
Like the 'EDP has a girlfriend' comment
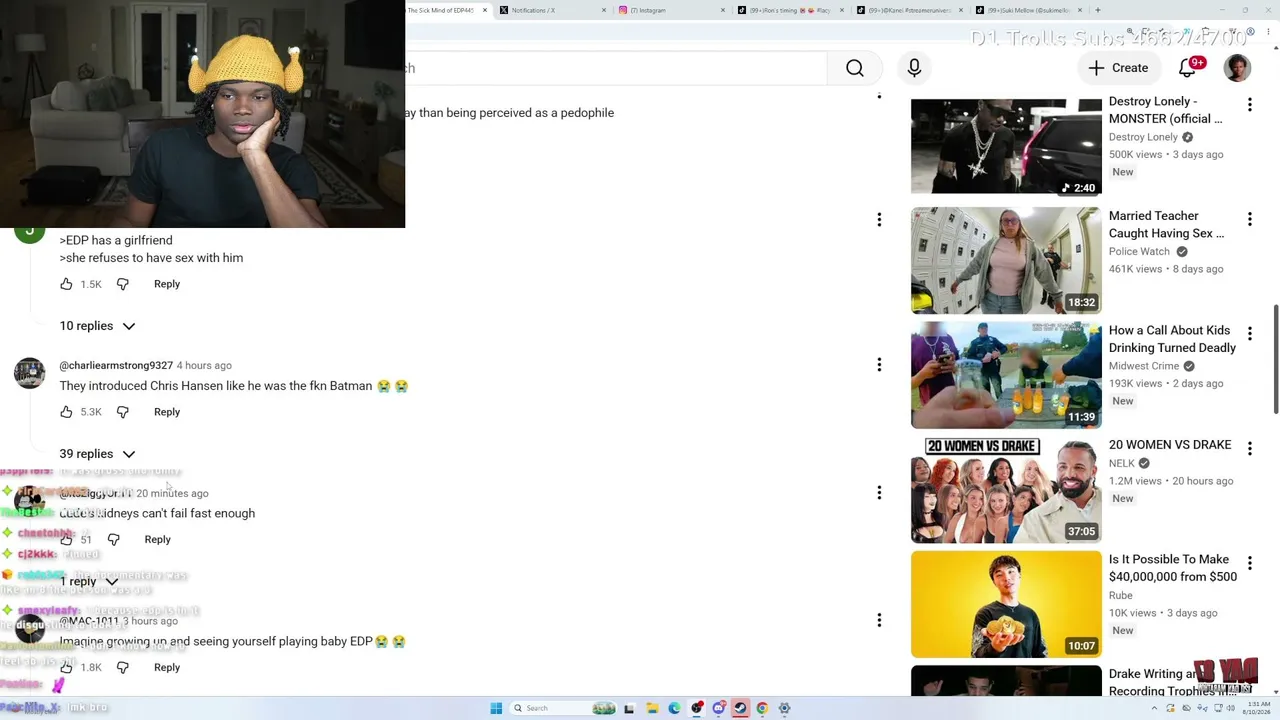point(66,284)
